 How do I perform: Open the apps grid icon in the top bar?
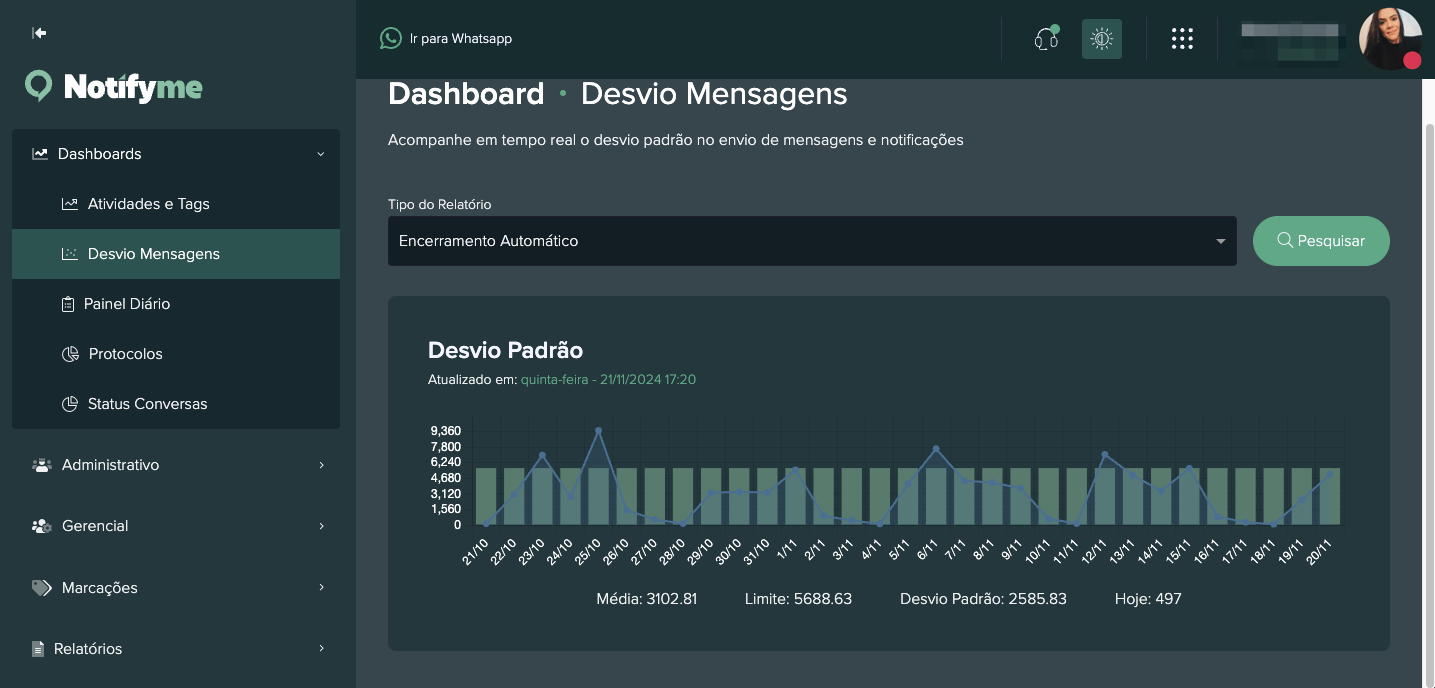click(x=1182, y=38)
